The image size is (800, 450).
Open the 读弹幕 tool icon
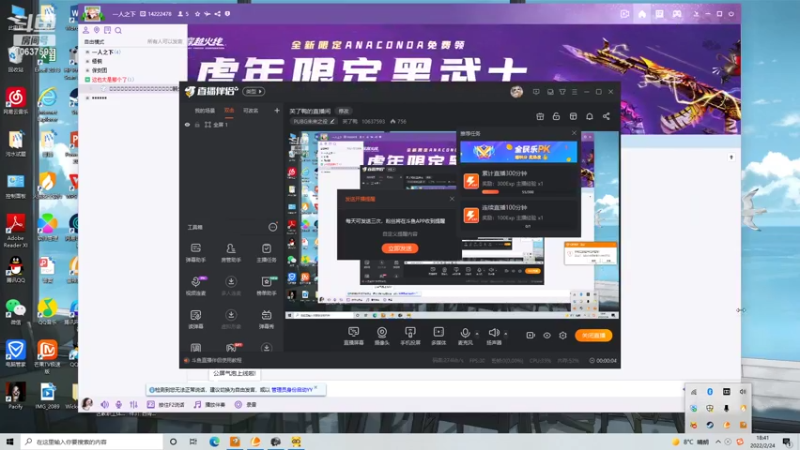(x=196, y=319)
